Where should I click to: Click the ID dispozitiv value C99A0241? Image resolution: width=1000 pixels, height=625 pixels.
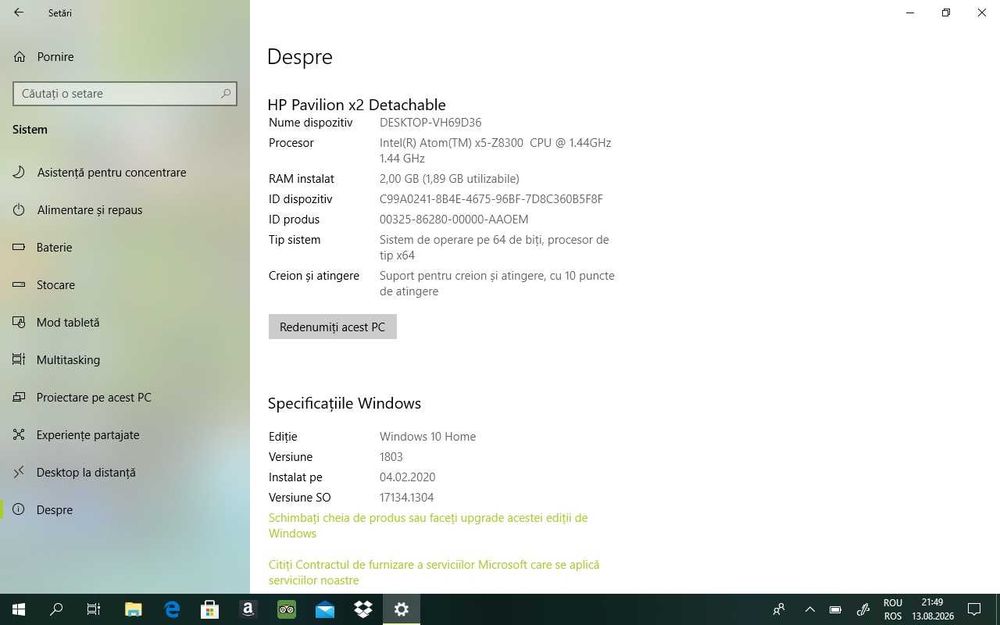pyautogui.click(x=491, y=199)
